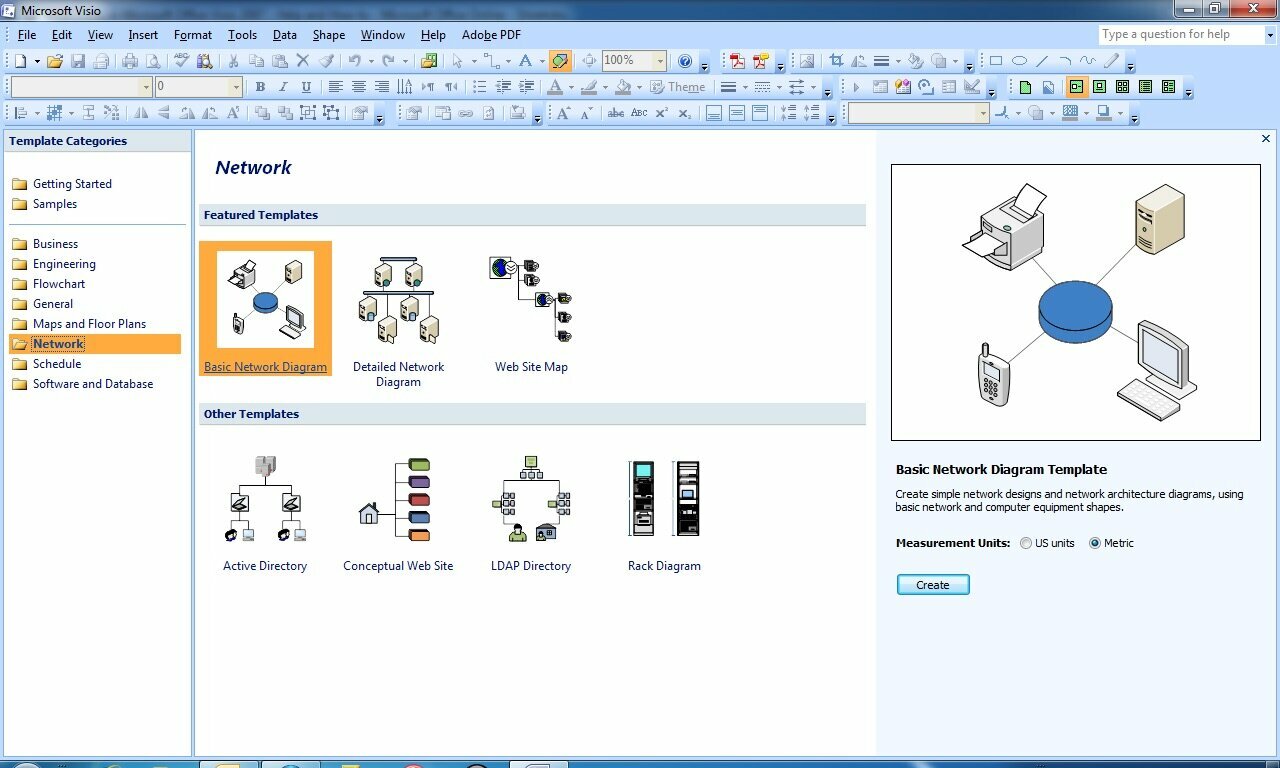Viewport: 1280px width, 768px height.
Task: Apply Superscript x² icon
Action: (x=662, y=113)
